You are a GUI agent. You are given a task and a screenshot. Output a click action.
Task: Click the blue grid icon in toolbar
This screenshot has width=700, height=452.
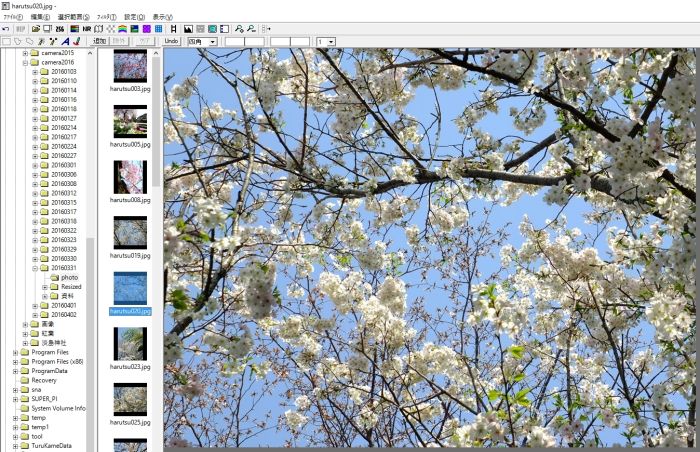(x=159, y=29)
